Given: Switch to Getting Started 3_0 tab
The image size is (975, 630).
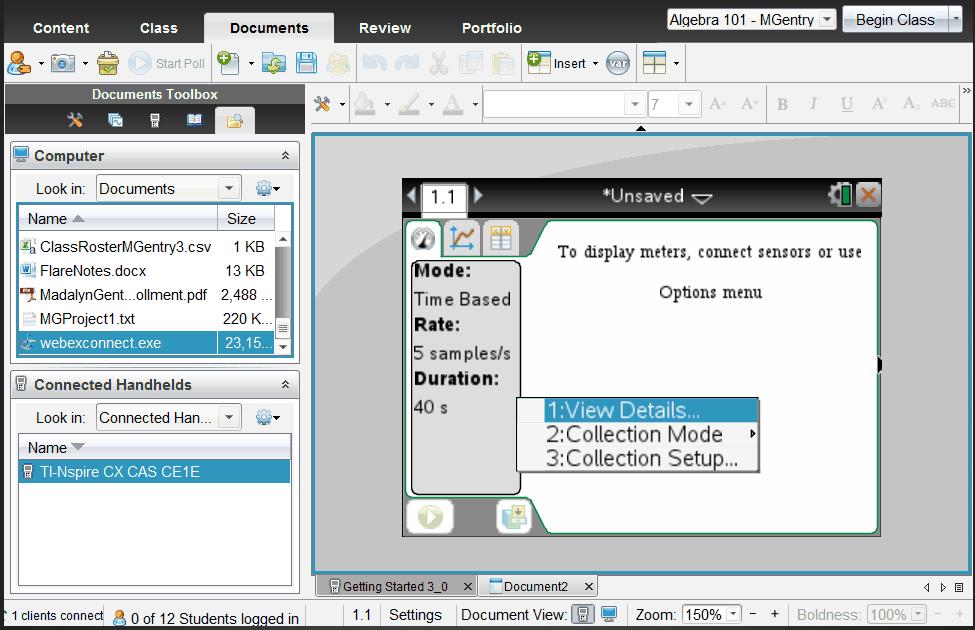Looking at the screenshot, I should pyautogui.click(x=394, y=586).
